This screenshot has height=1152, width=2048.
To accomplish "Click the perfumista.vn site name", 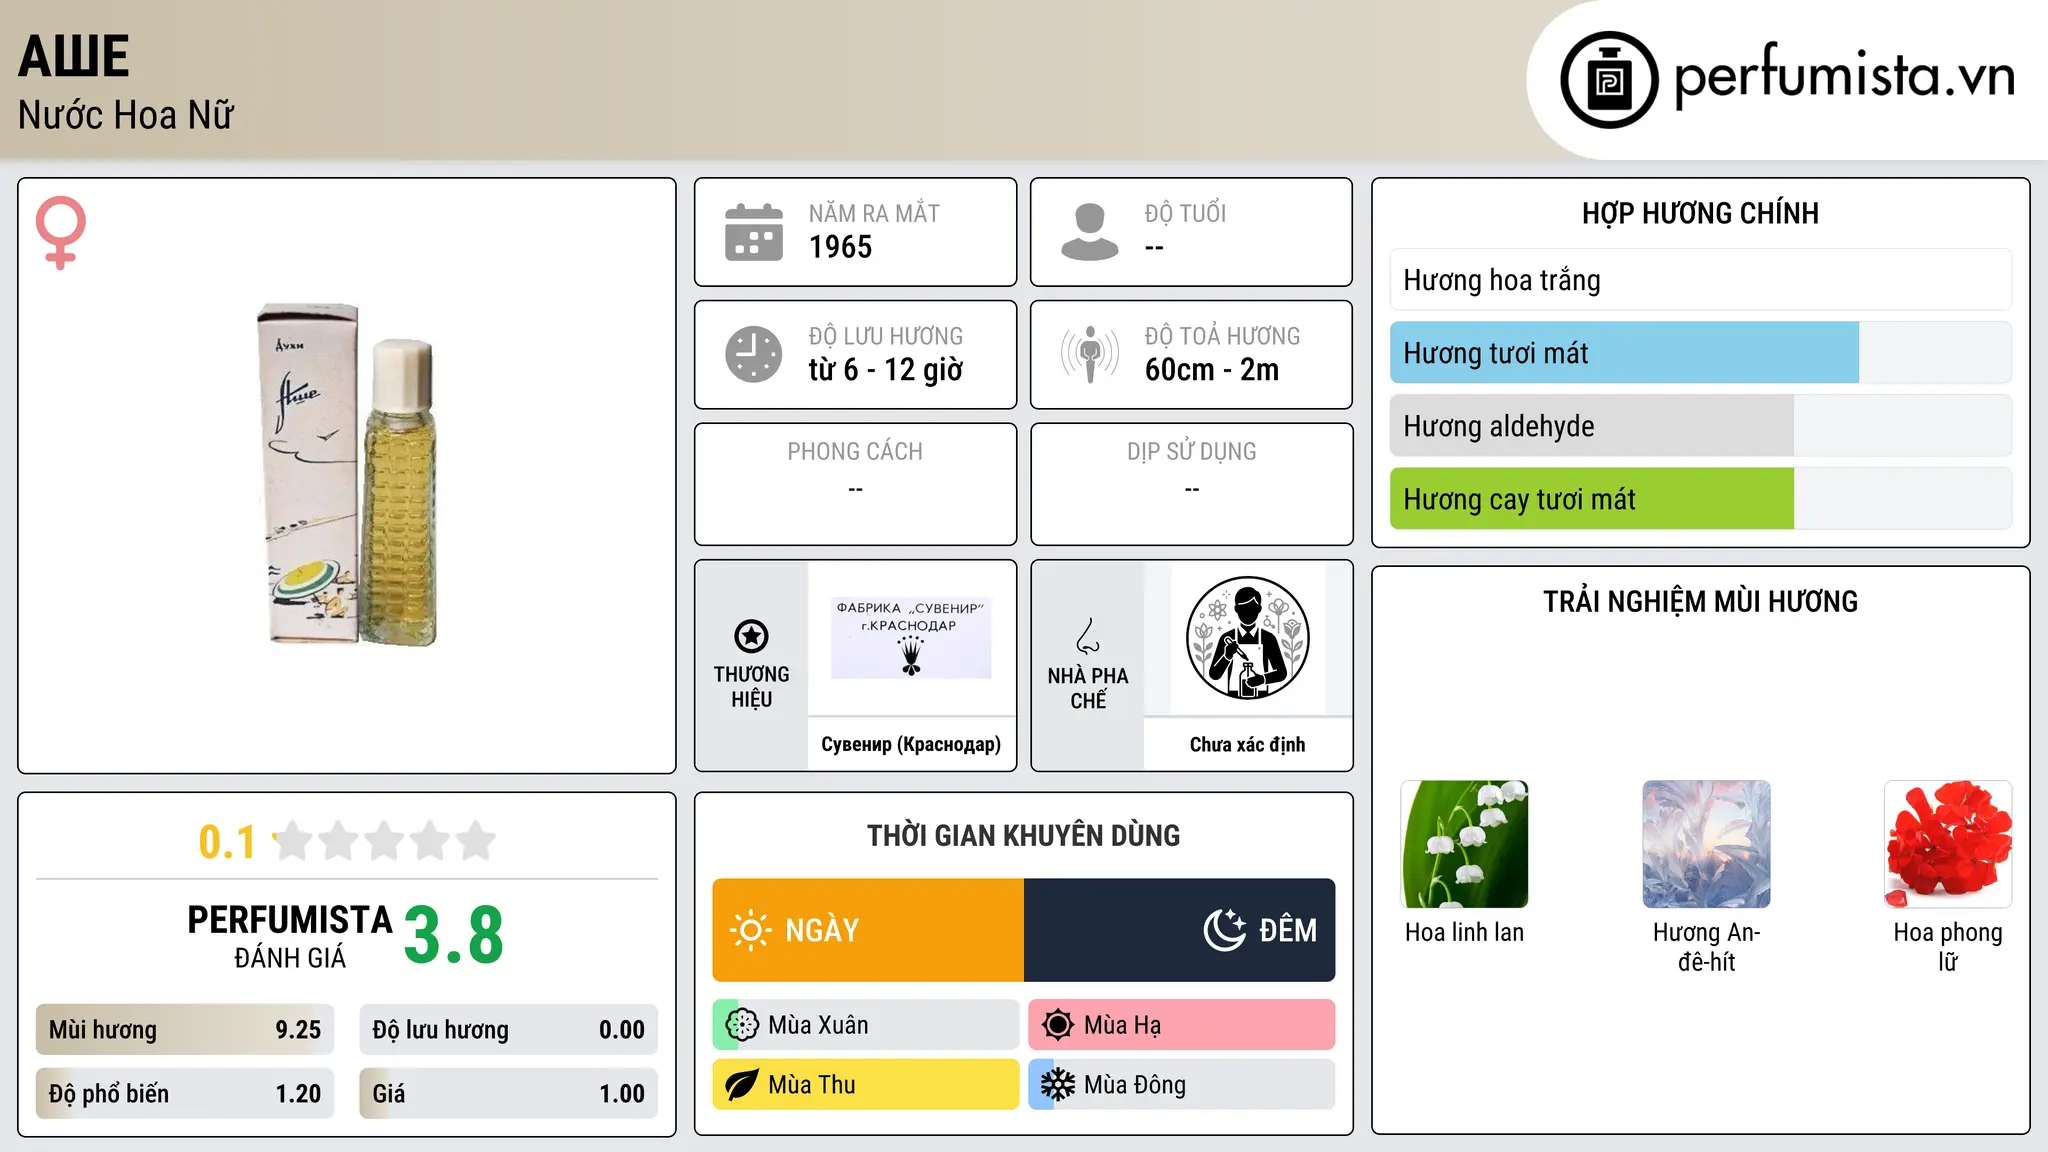I will point(1845,76).
